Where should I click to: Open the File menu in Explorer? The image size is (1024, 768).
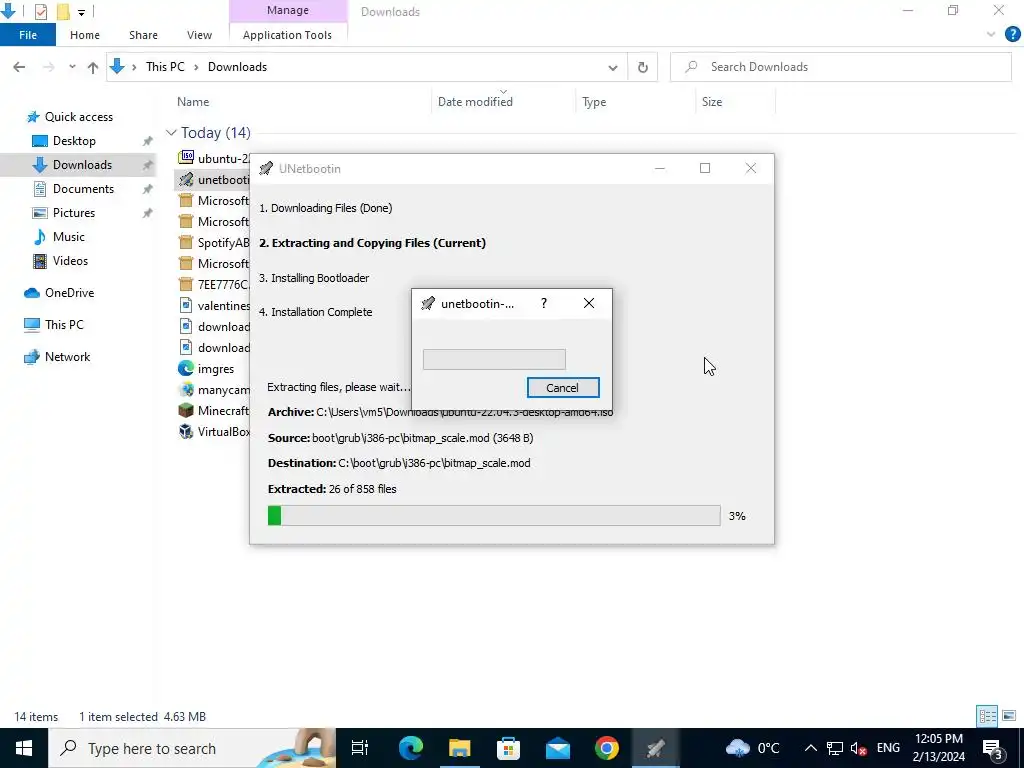click(x=28, y=35)
